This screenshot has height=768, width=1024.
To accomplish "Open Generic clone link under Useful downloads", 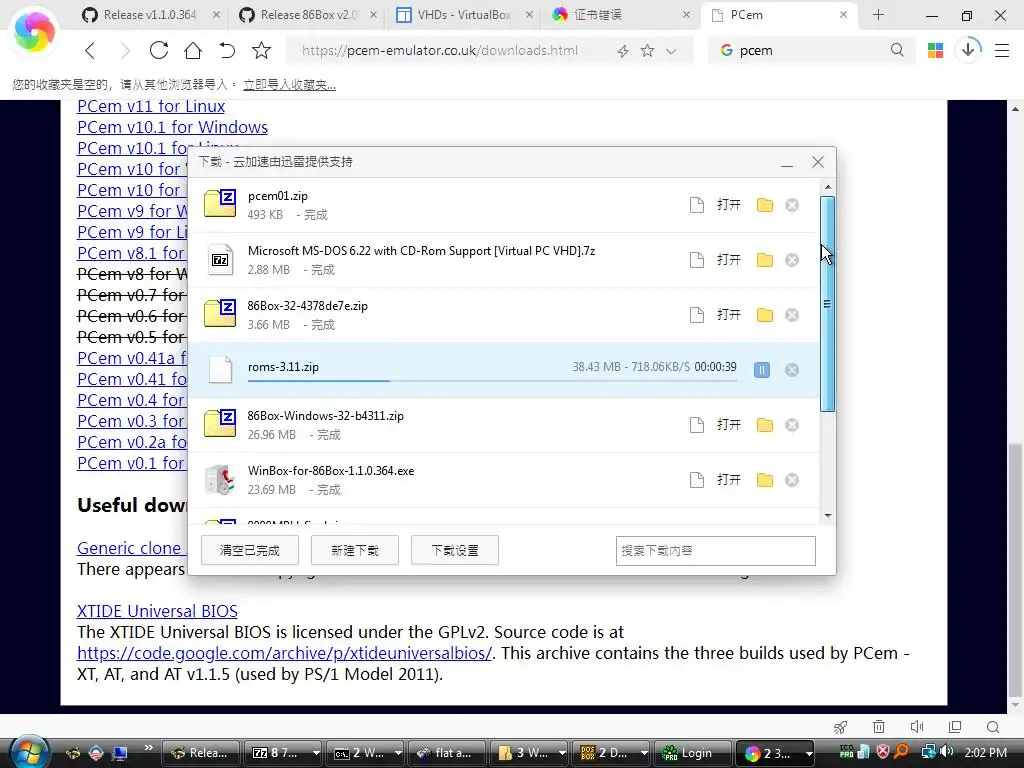I will 129,549.
